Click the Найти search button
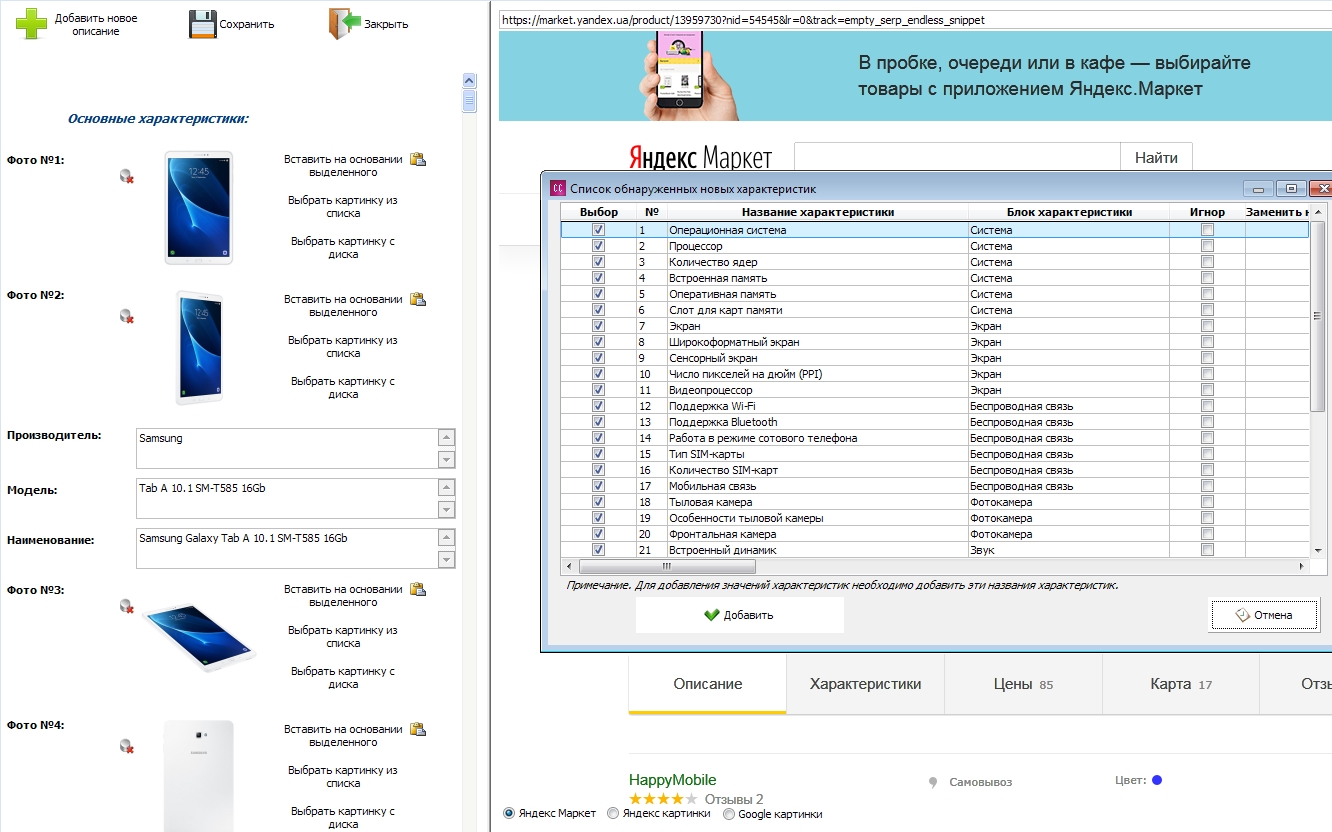 click(x=1156, y=157)
